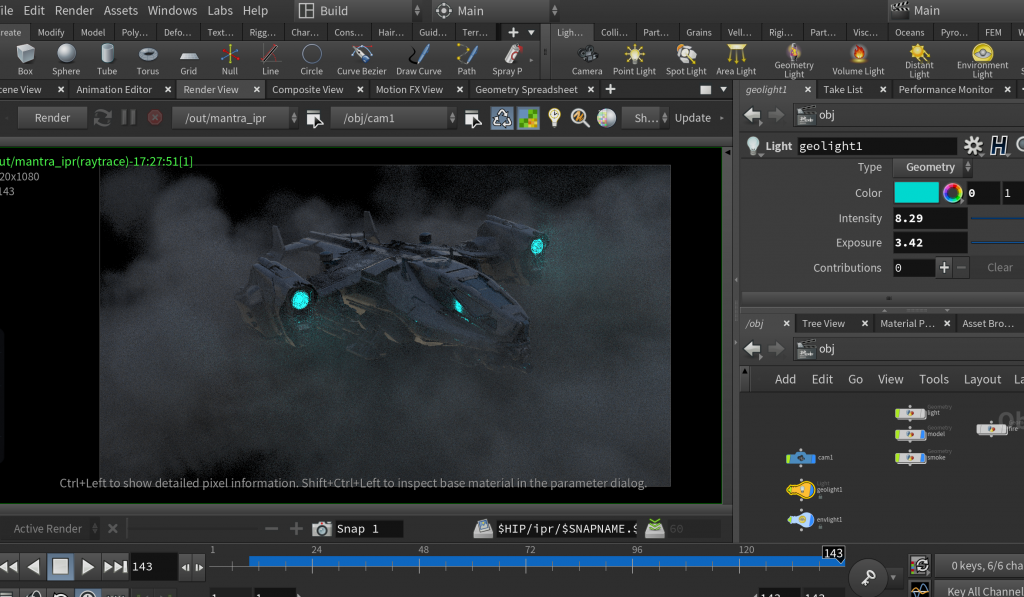Click the Grid shelf tool
This screenshot has width=1024, height=597.
click(x=189, y=59)
